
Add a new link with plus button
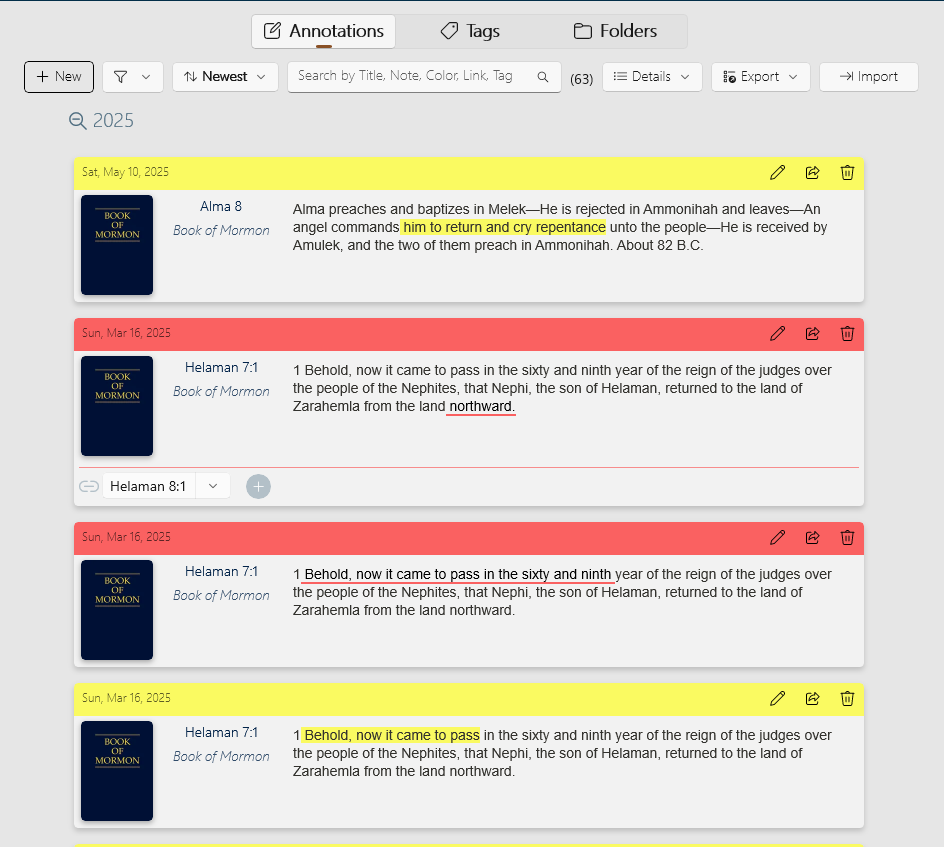tap(258, 486)
